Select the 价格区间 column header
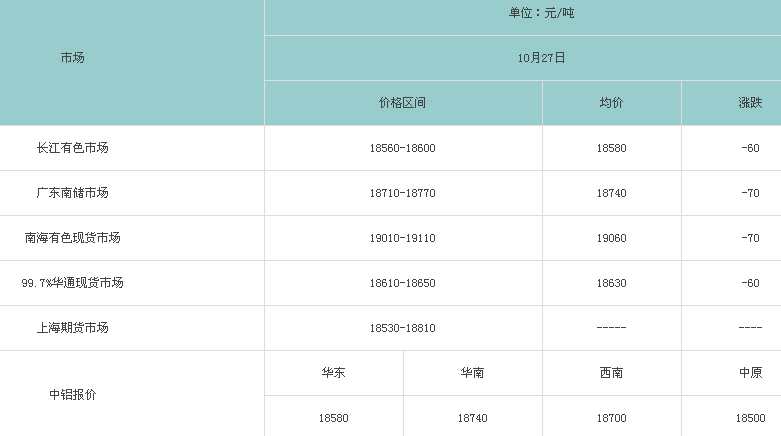Screen dimensions: 781x436 tap(402, 103)
